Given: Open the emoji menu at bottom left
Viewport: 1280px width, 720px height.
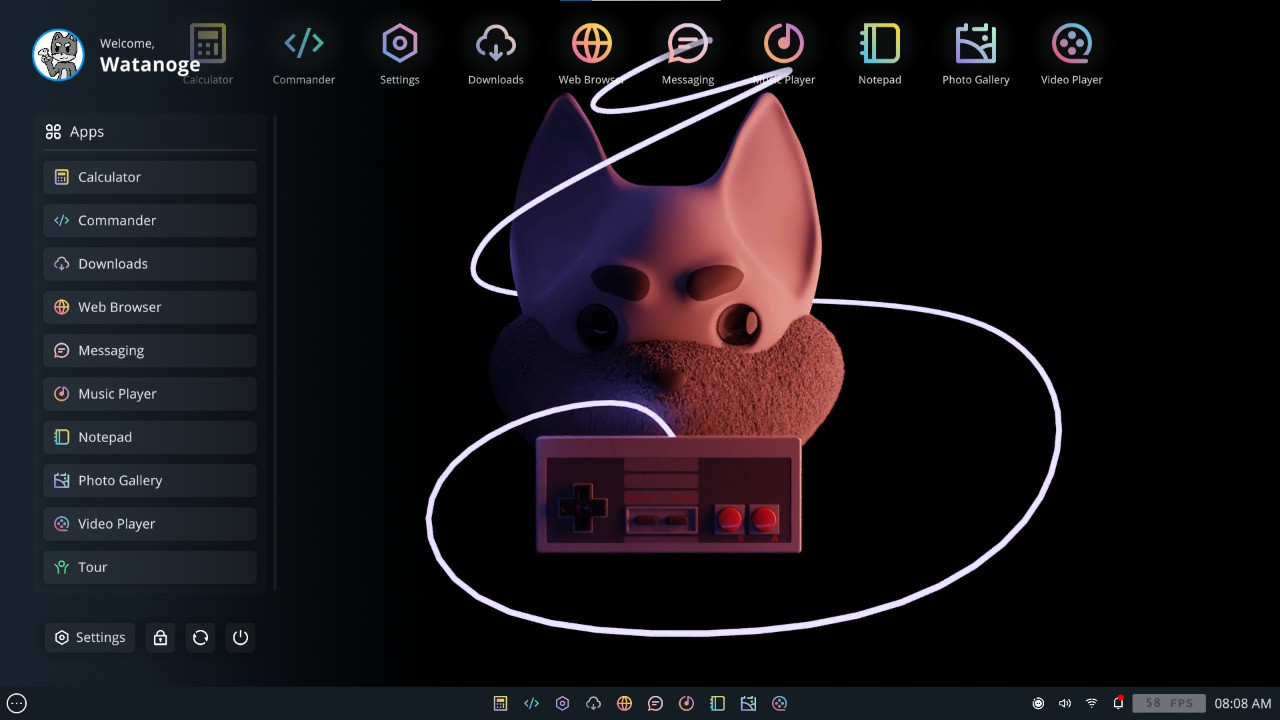Looking at the screenshot, I should pos(16,704).
